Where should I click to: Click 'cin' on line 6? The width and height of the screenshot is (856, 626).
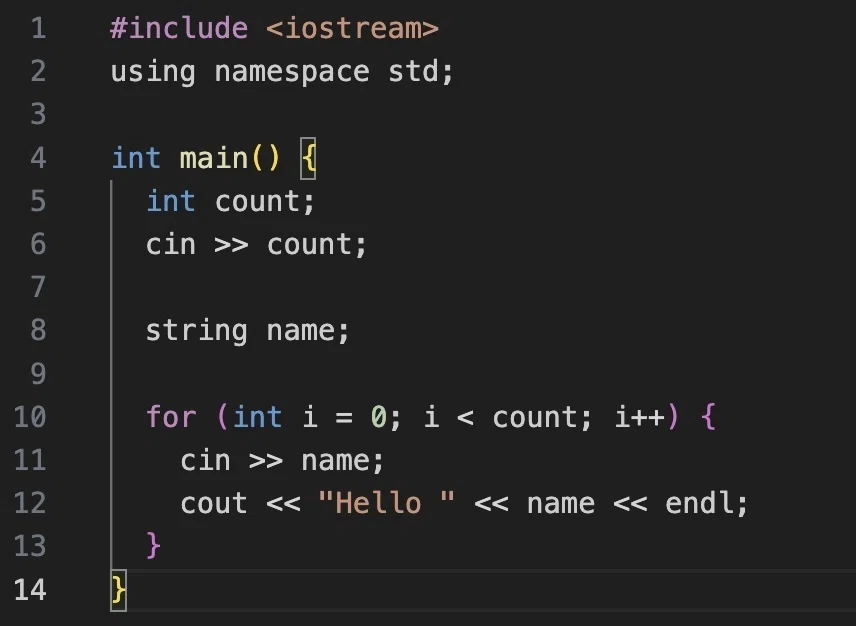(170, 245)
